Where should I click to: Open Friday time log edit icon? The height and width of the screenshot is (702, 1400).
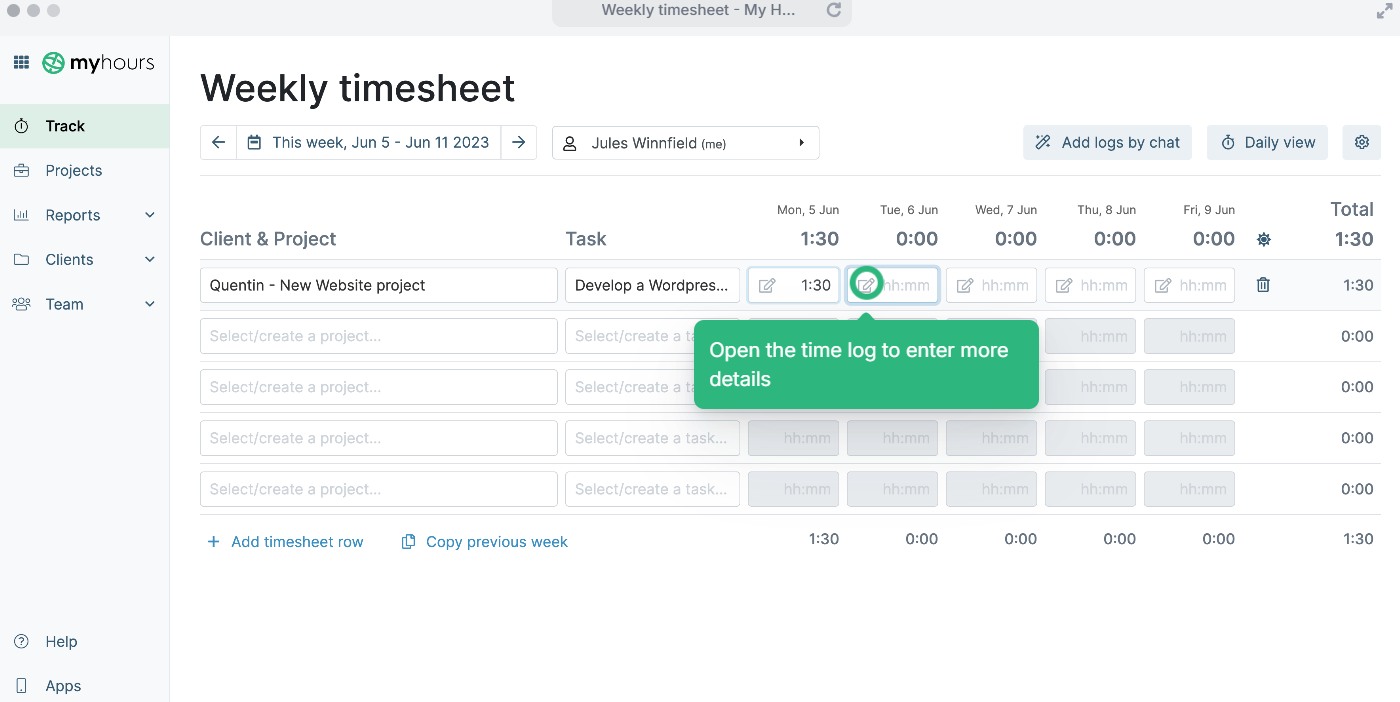[1163, 286]
